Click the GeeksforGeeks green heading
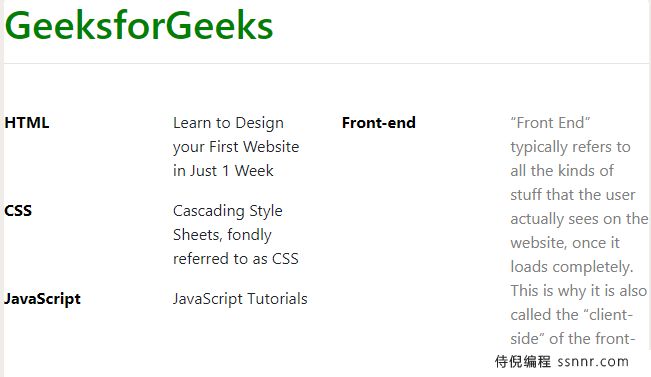Viewport: 651px width, 377px height. tap(139, 25)
